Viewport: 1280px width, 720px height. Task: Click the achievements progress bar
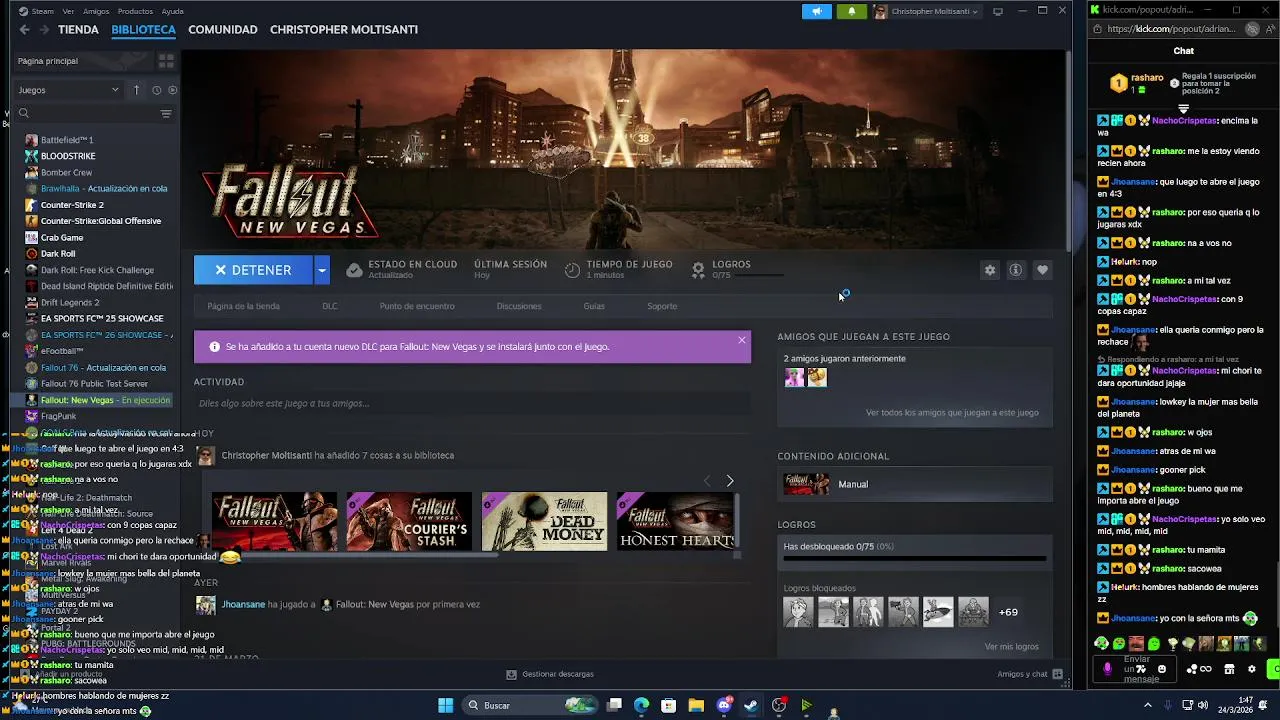(x=915, y=560)
